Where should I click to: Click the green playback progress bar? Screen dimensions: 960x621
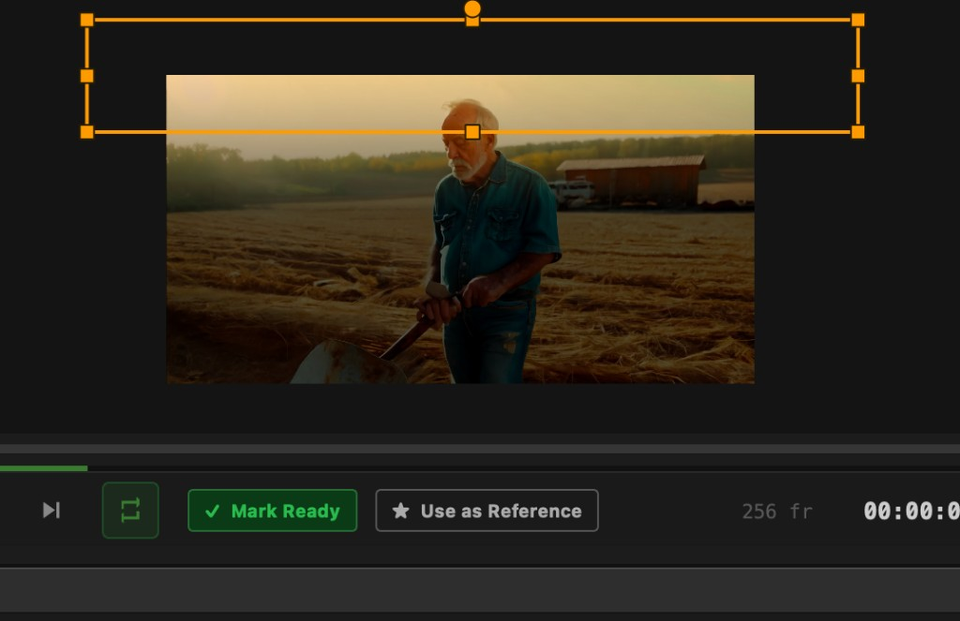(43, 469)
